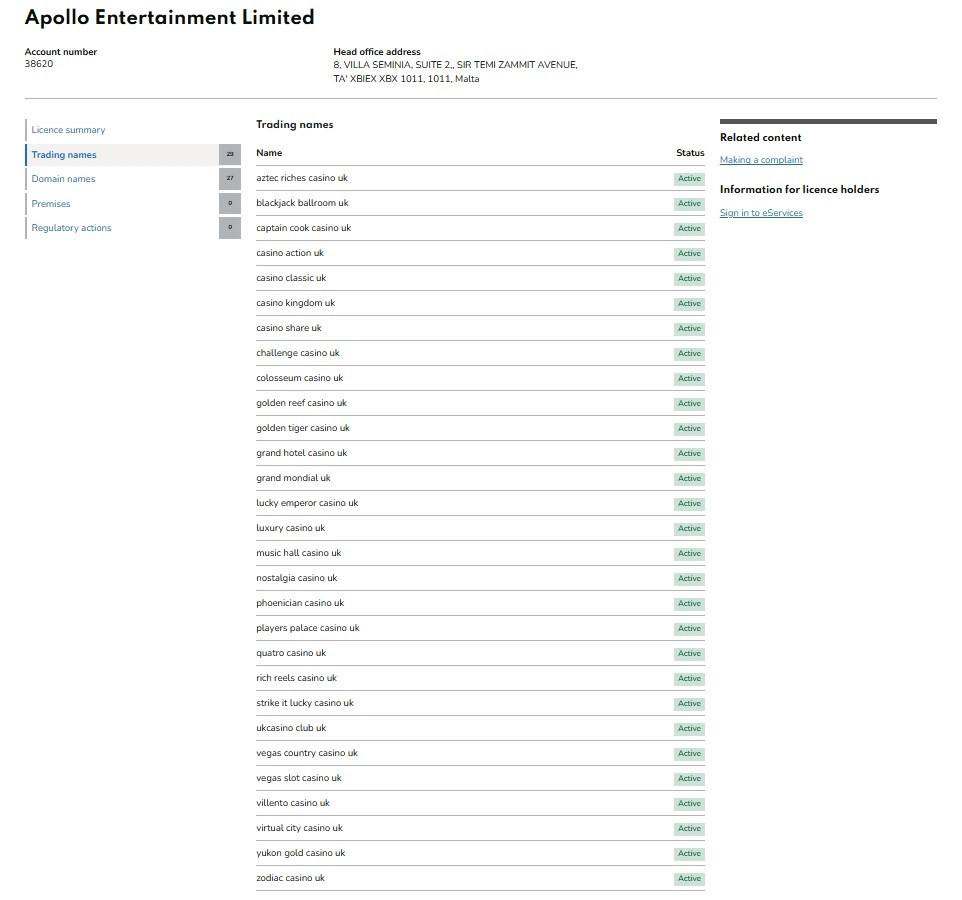Click the Related content heading
The image size is (962, 900).
point(760,137)
